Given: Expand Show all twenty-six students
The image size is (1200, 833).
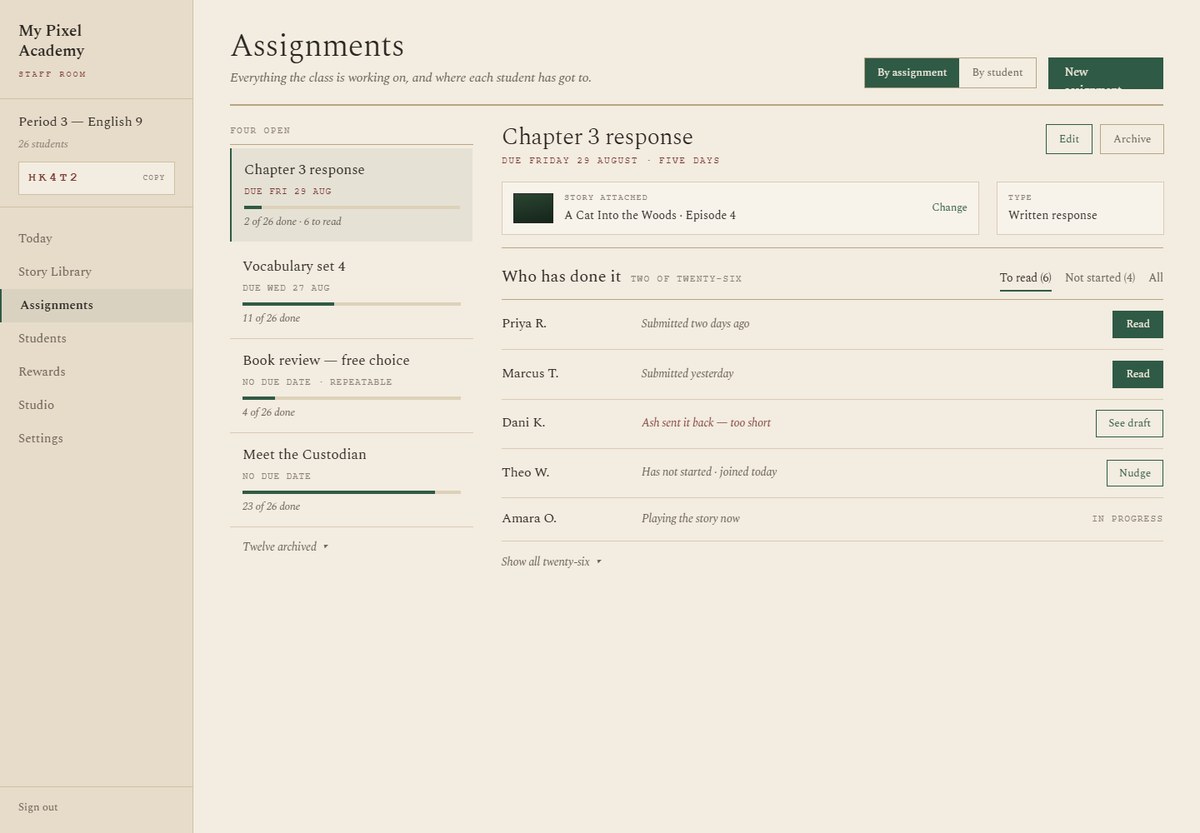Looking at the screenshot, I should coord(551,562).
